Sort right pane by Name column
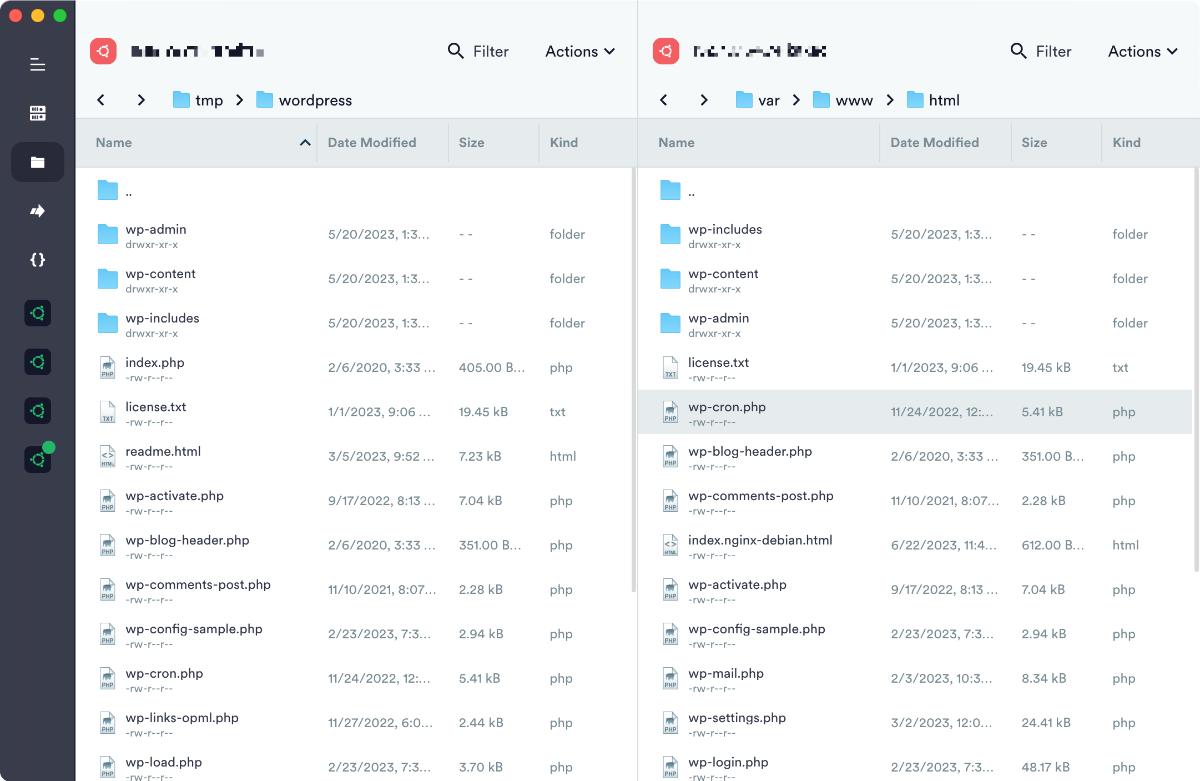1200x781 pixels. coord(759,143)
